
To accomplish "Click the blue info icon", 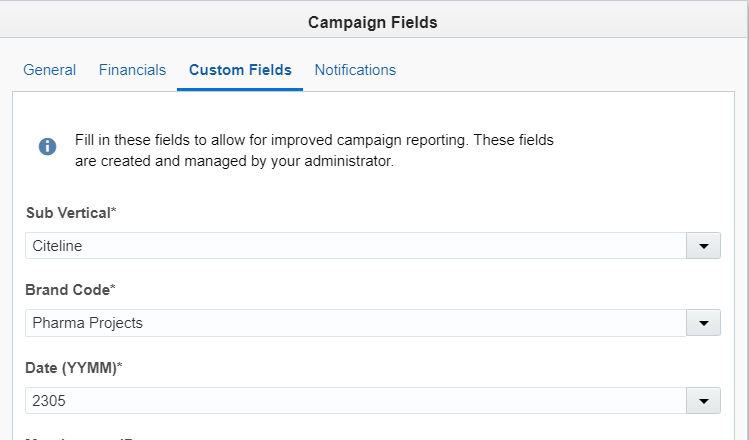I will tap(47, 147).
